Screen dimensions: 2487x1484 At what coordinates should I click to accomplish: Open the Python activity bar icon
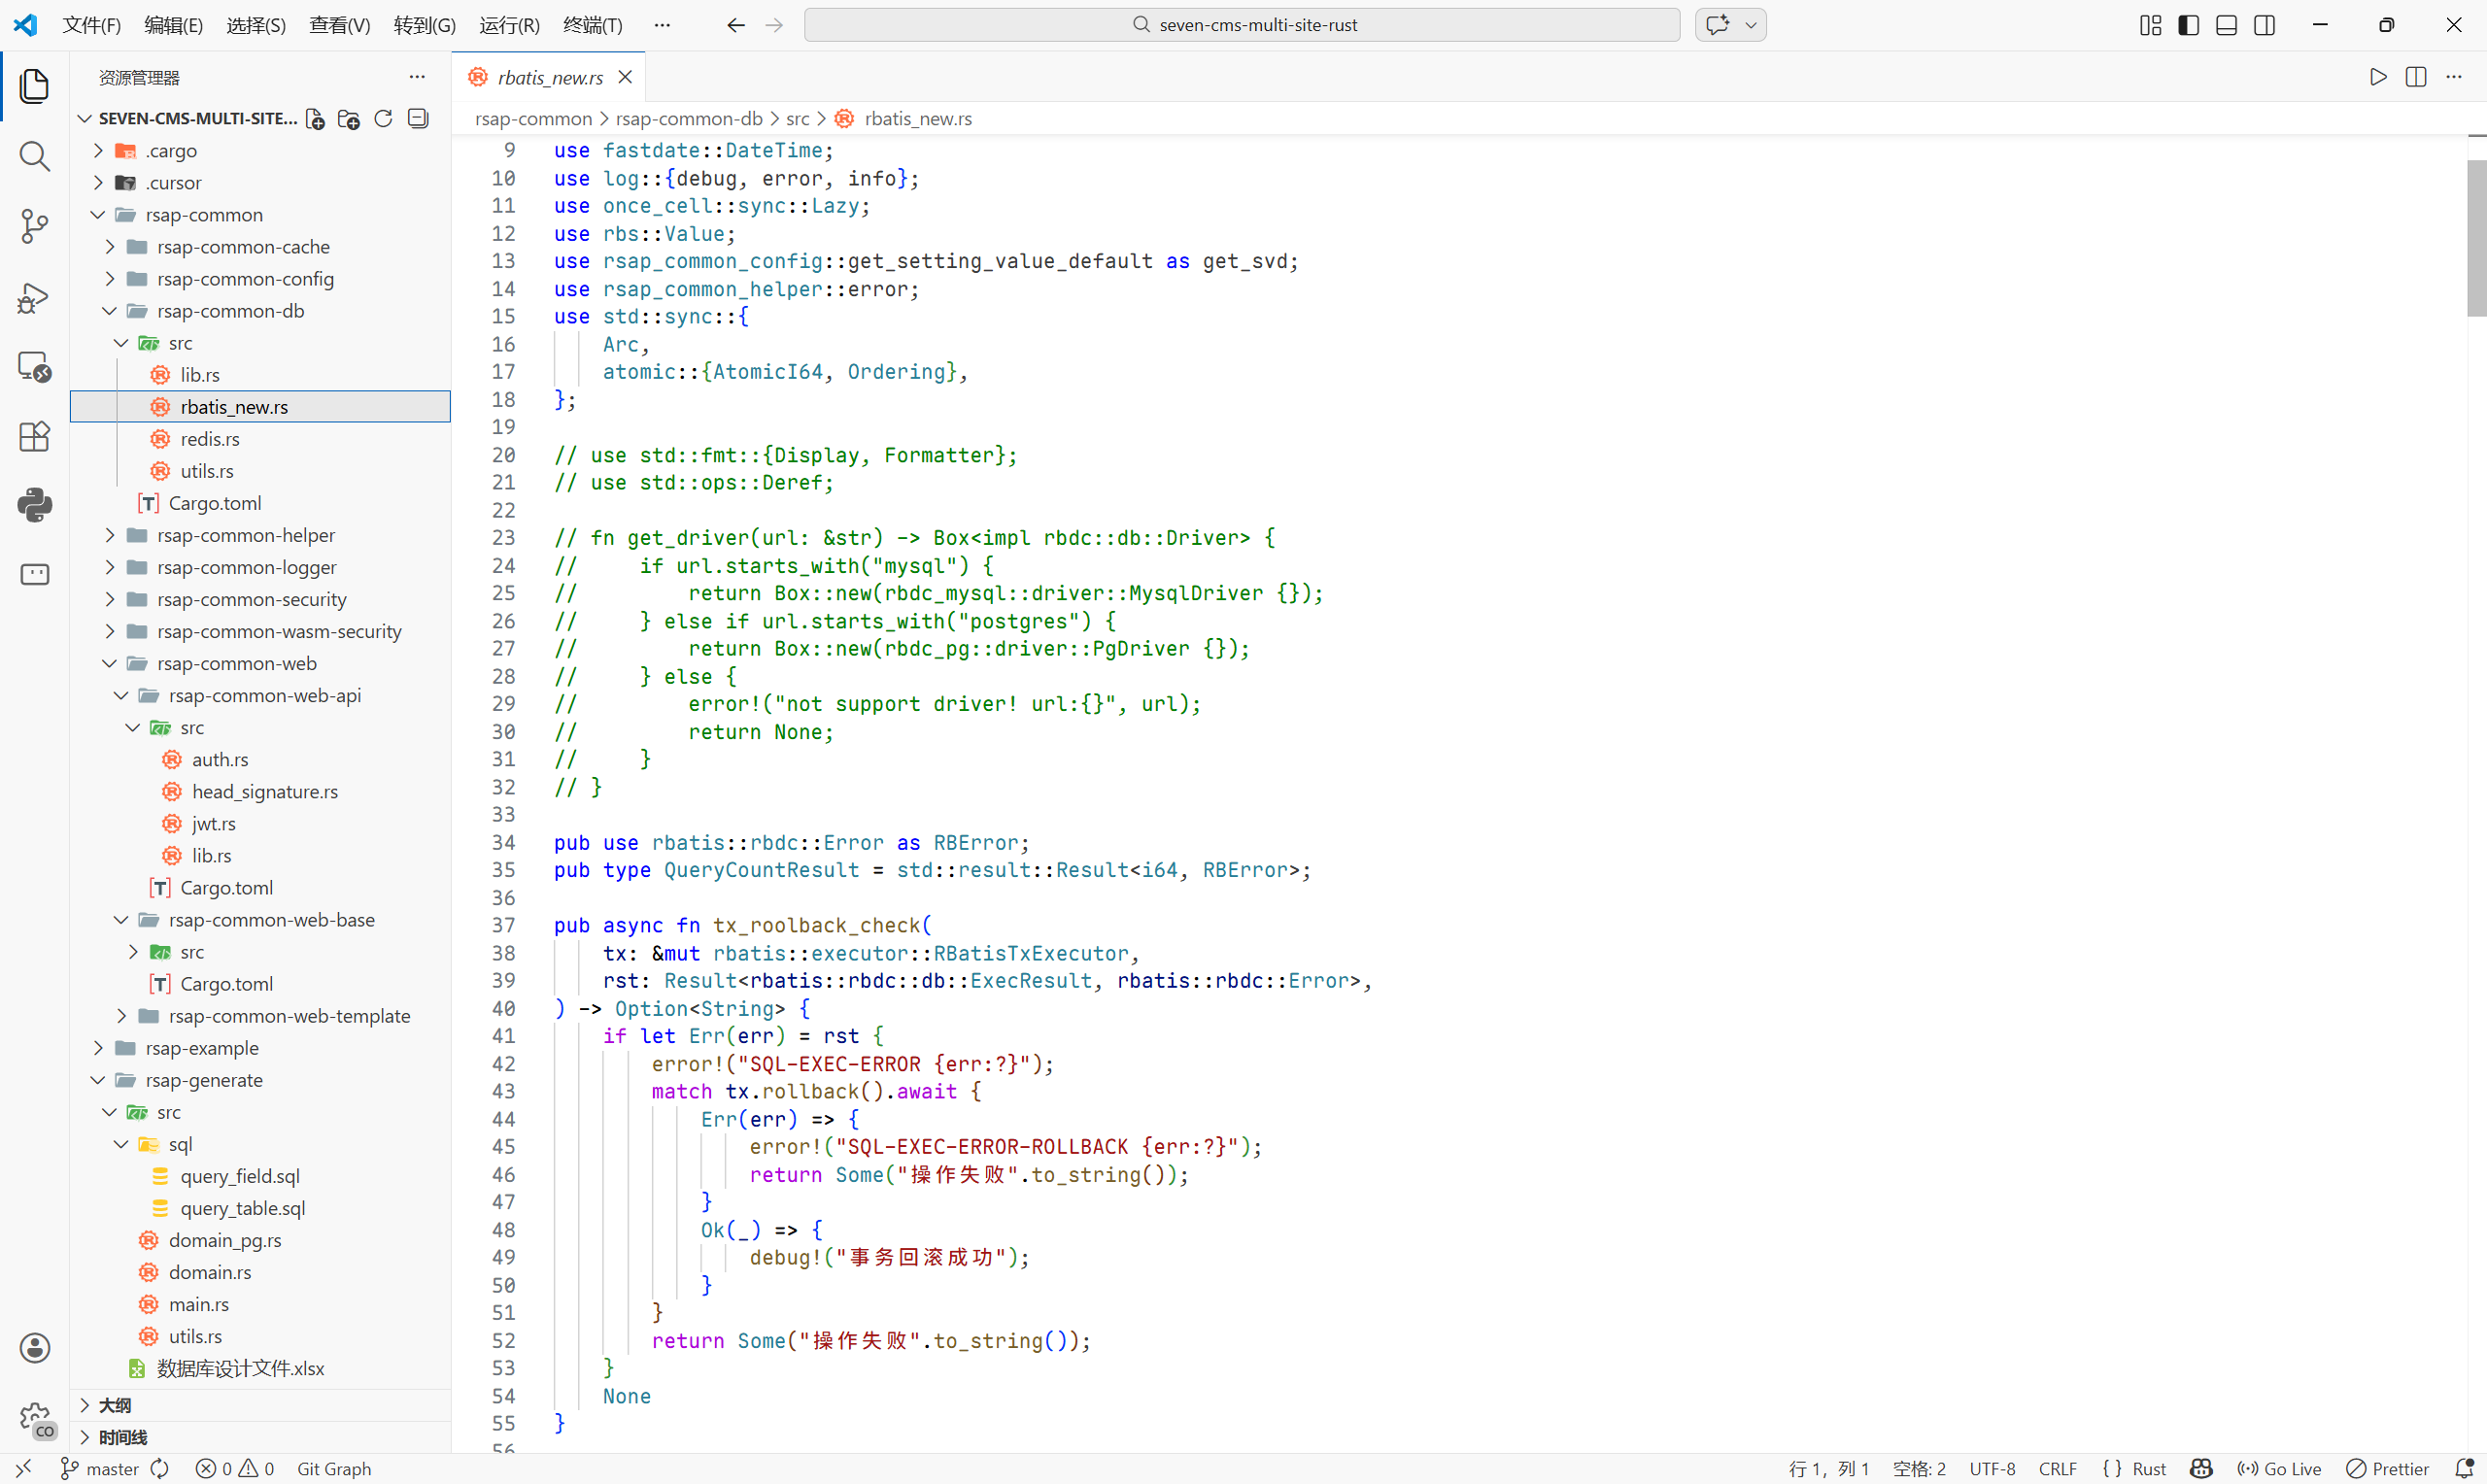click(34, 505)
